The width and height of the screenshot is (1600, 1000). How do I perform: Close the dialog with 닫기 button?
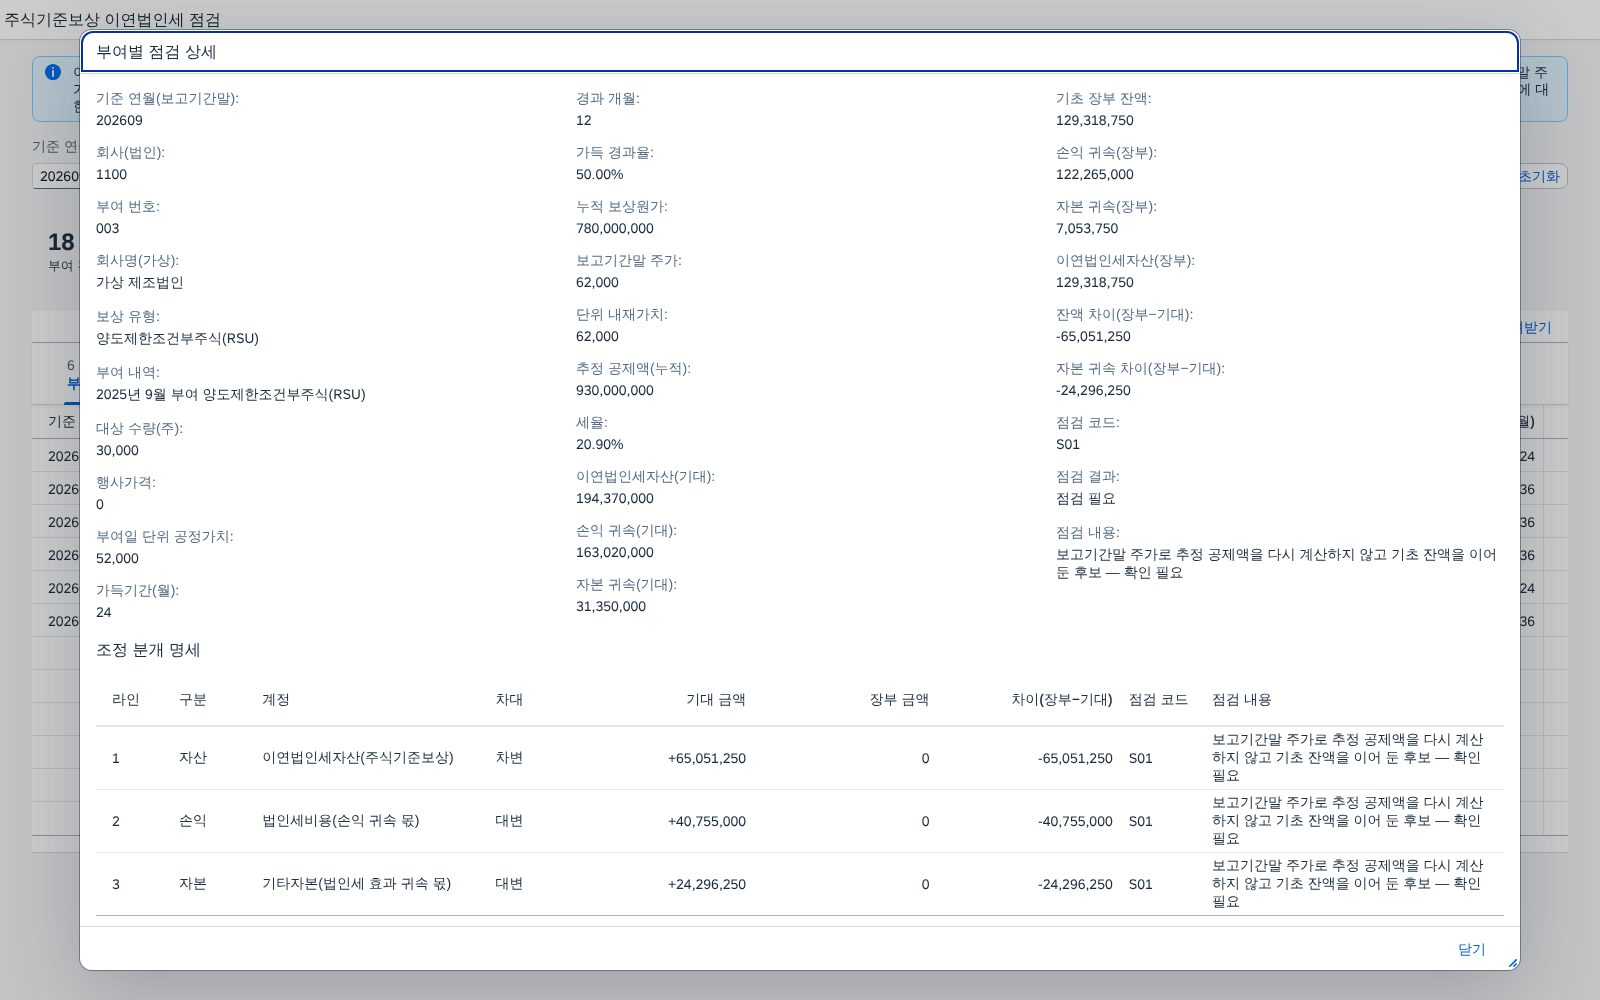click(x=1471, y=949)
